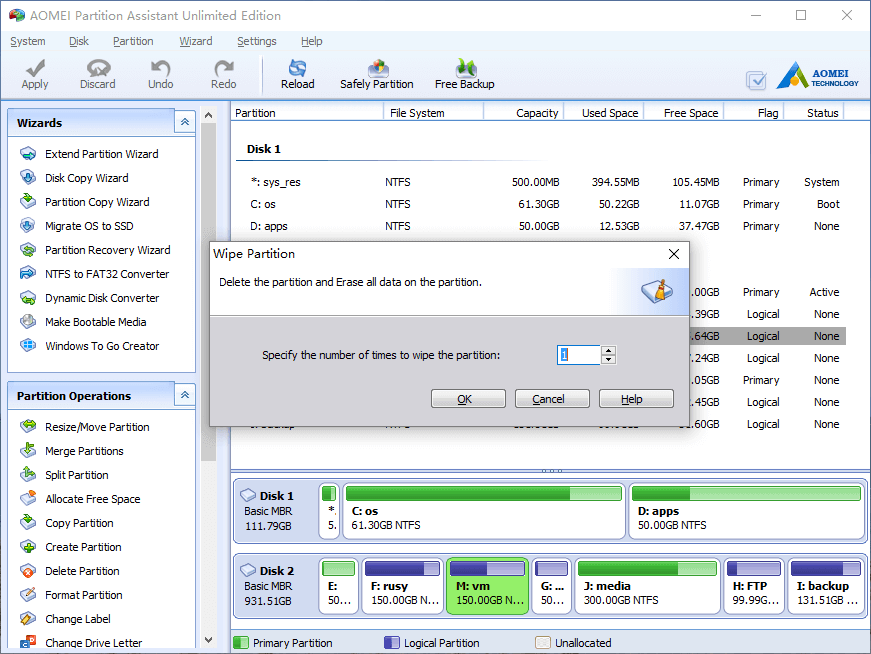Click the Reload toolbar icon
This screenshot has height=654, width=871.
[x=297, y=74]
